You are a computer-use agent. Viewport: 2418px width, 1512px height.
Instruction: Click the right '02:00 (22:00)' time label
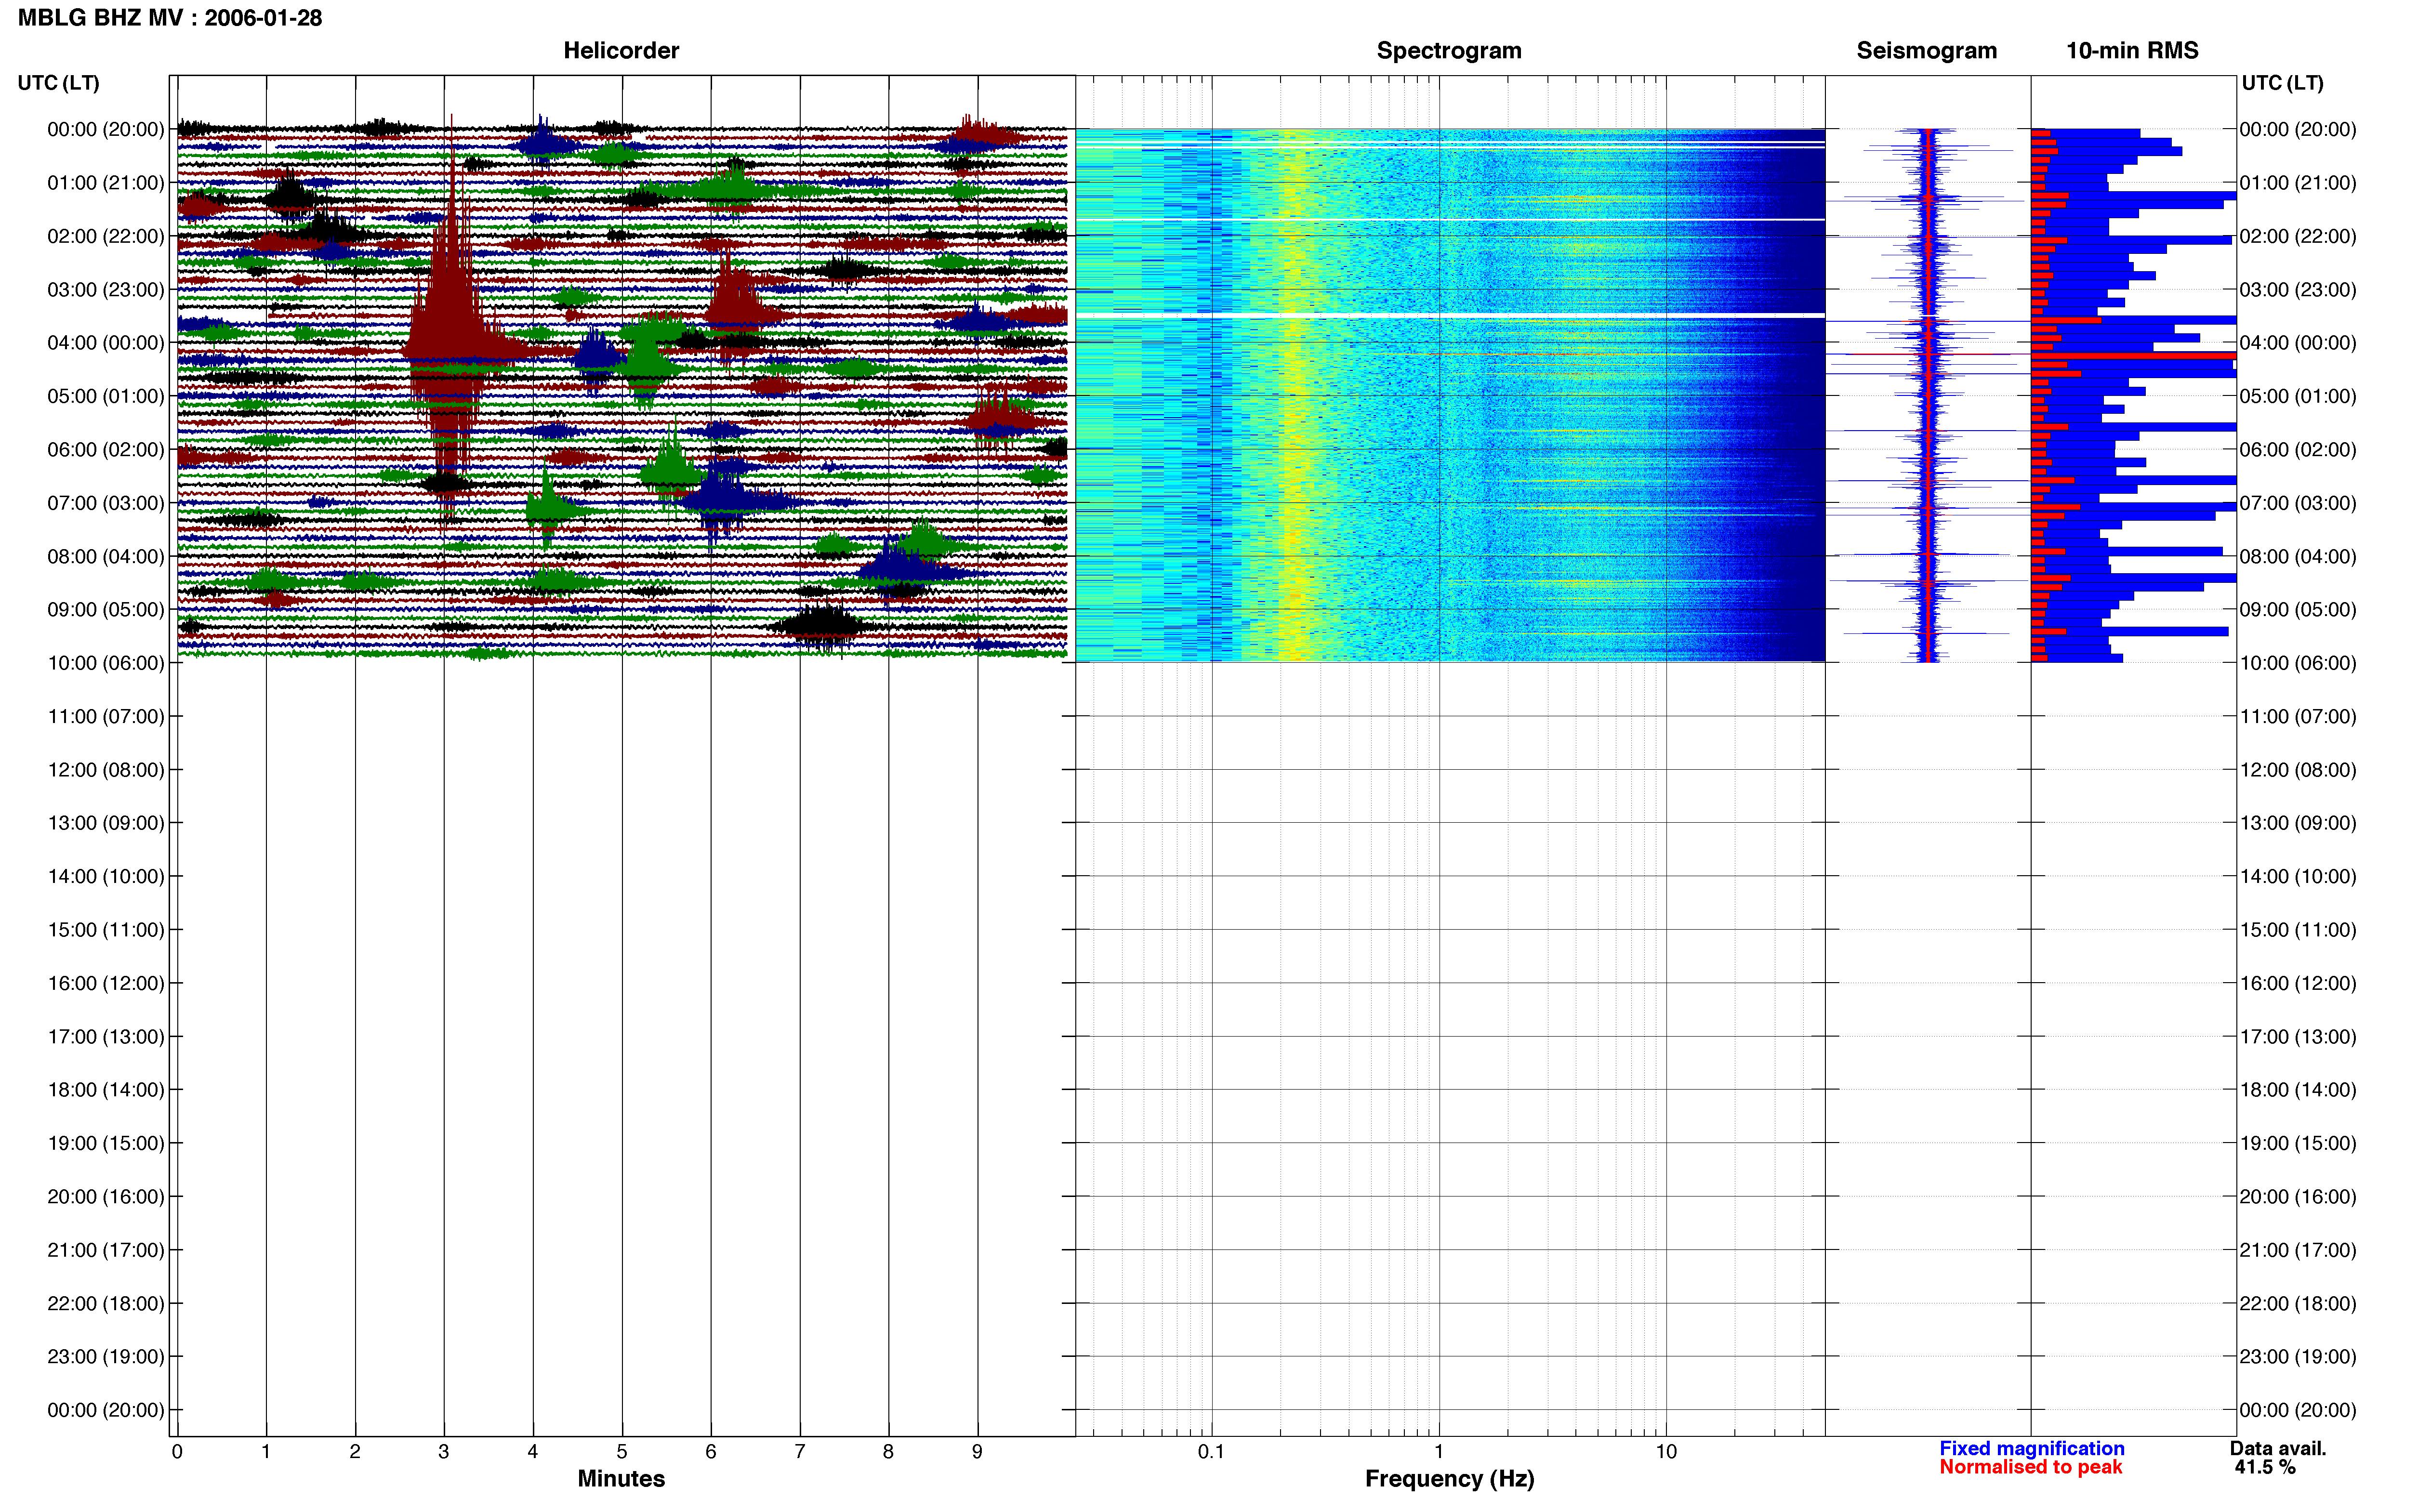[2298, 236]
